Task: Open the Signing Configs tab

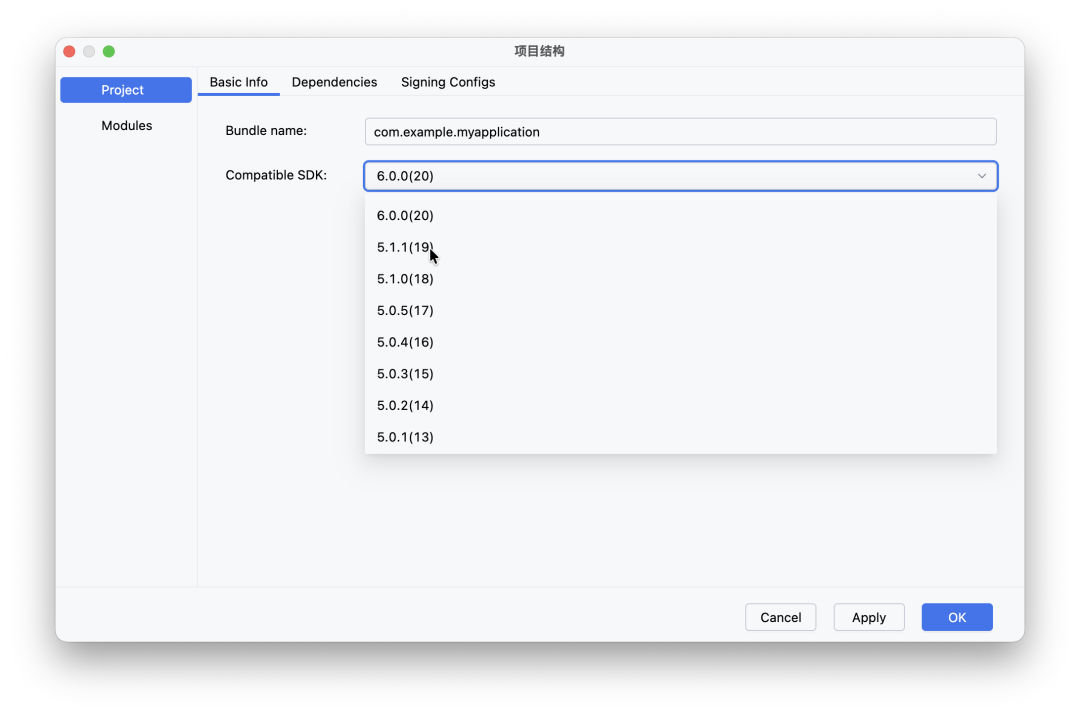Action: point(448,82)
